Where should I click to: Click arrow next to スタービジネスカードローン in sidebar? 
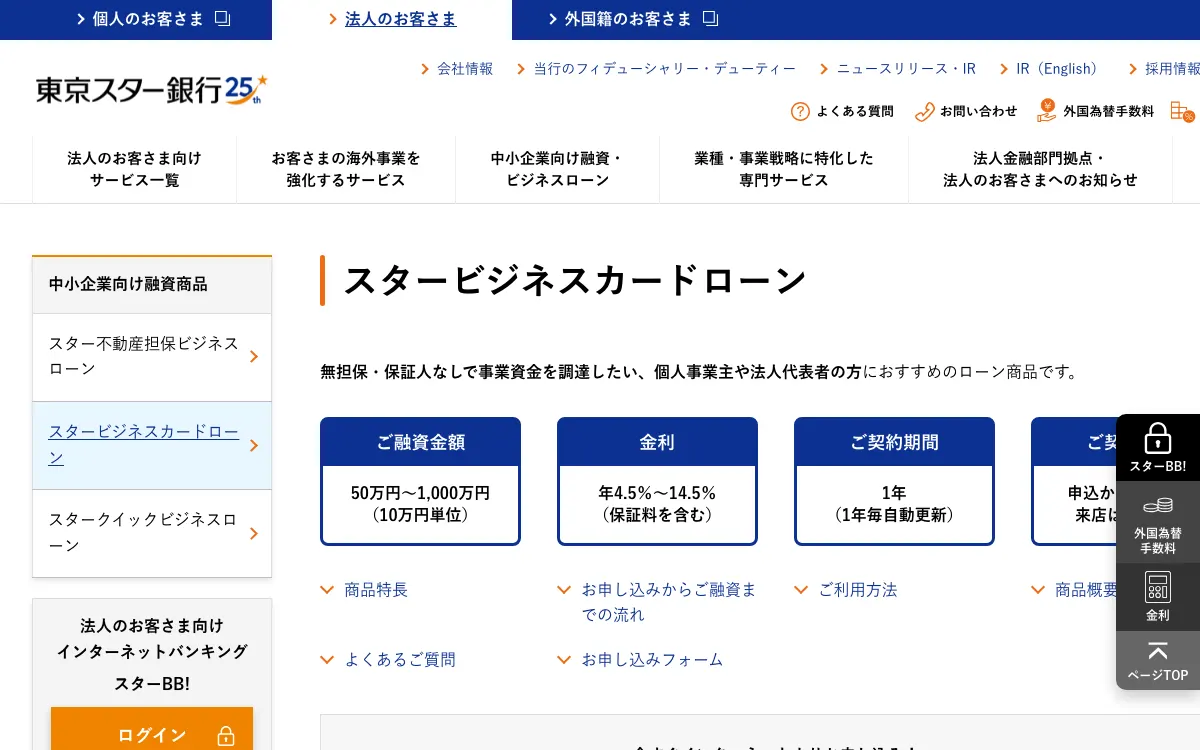(254, 445)
